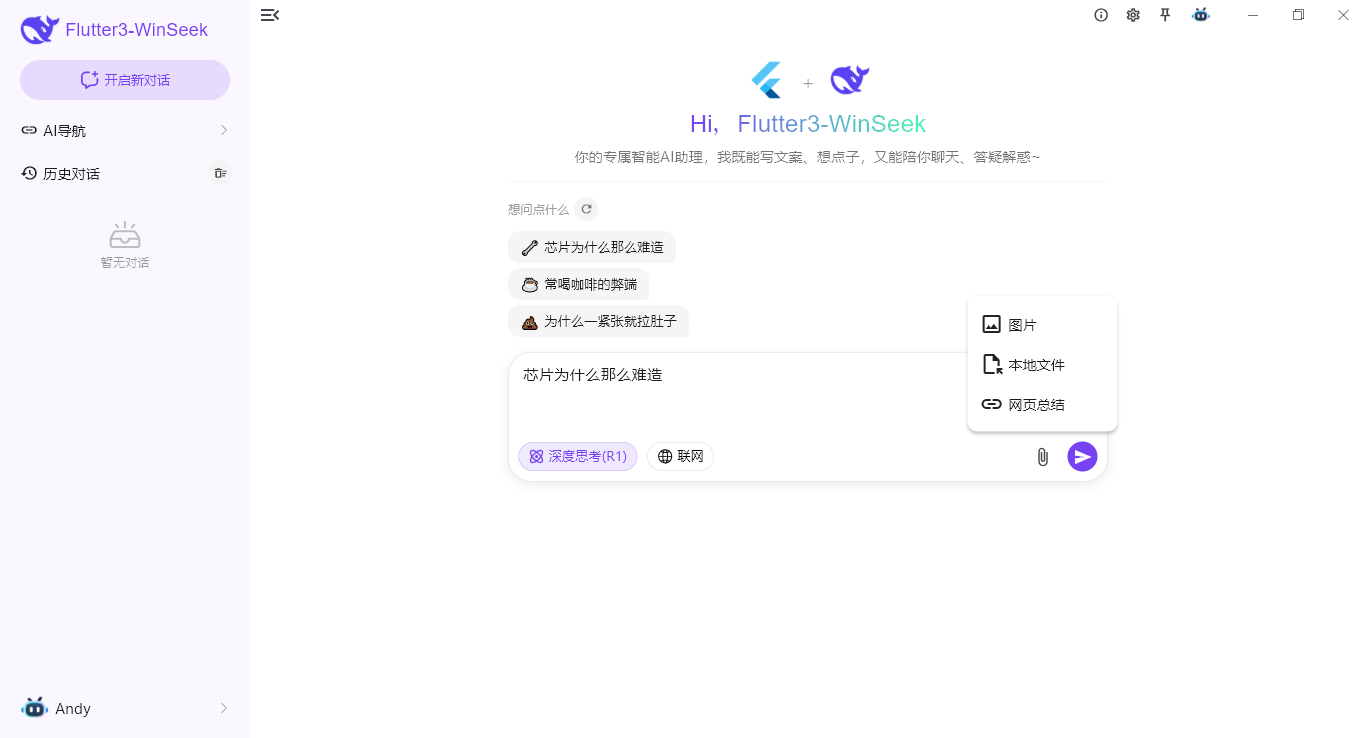The image size is (1366, 738).
Task: Start a new chat with 开启新对话
Action: pos(124,79)
